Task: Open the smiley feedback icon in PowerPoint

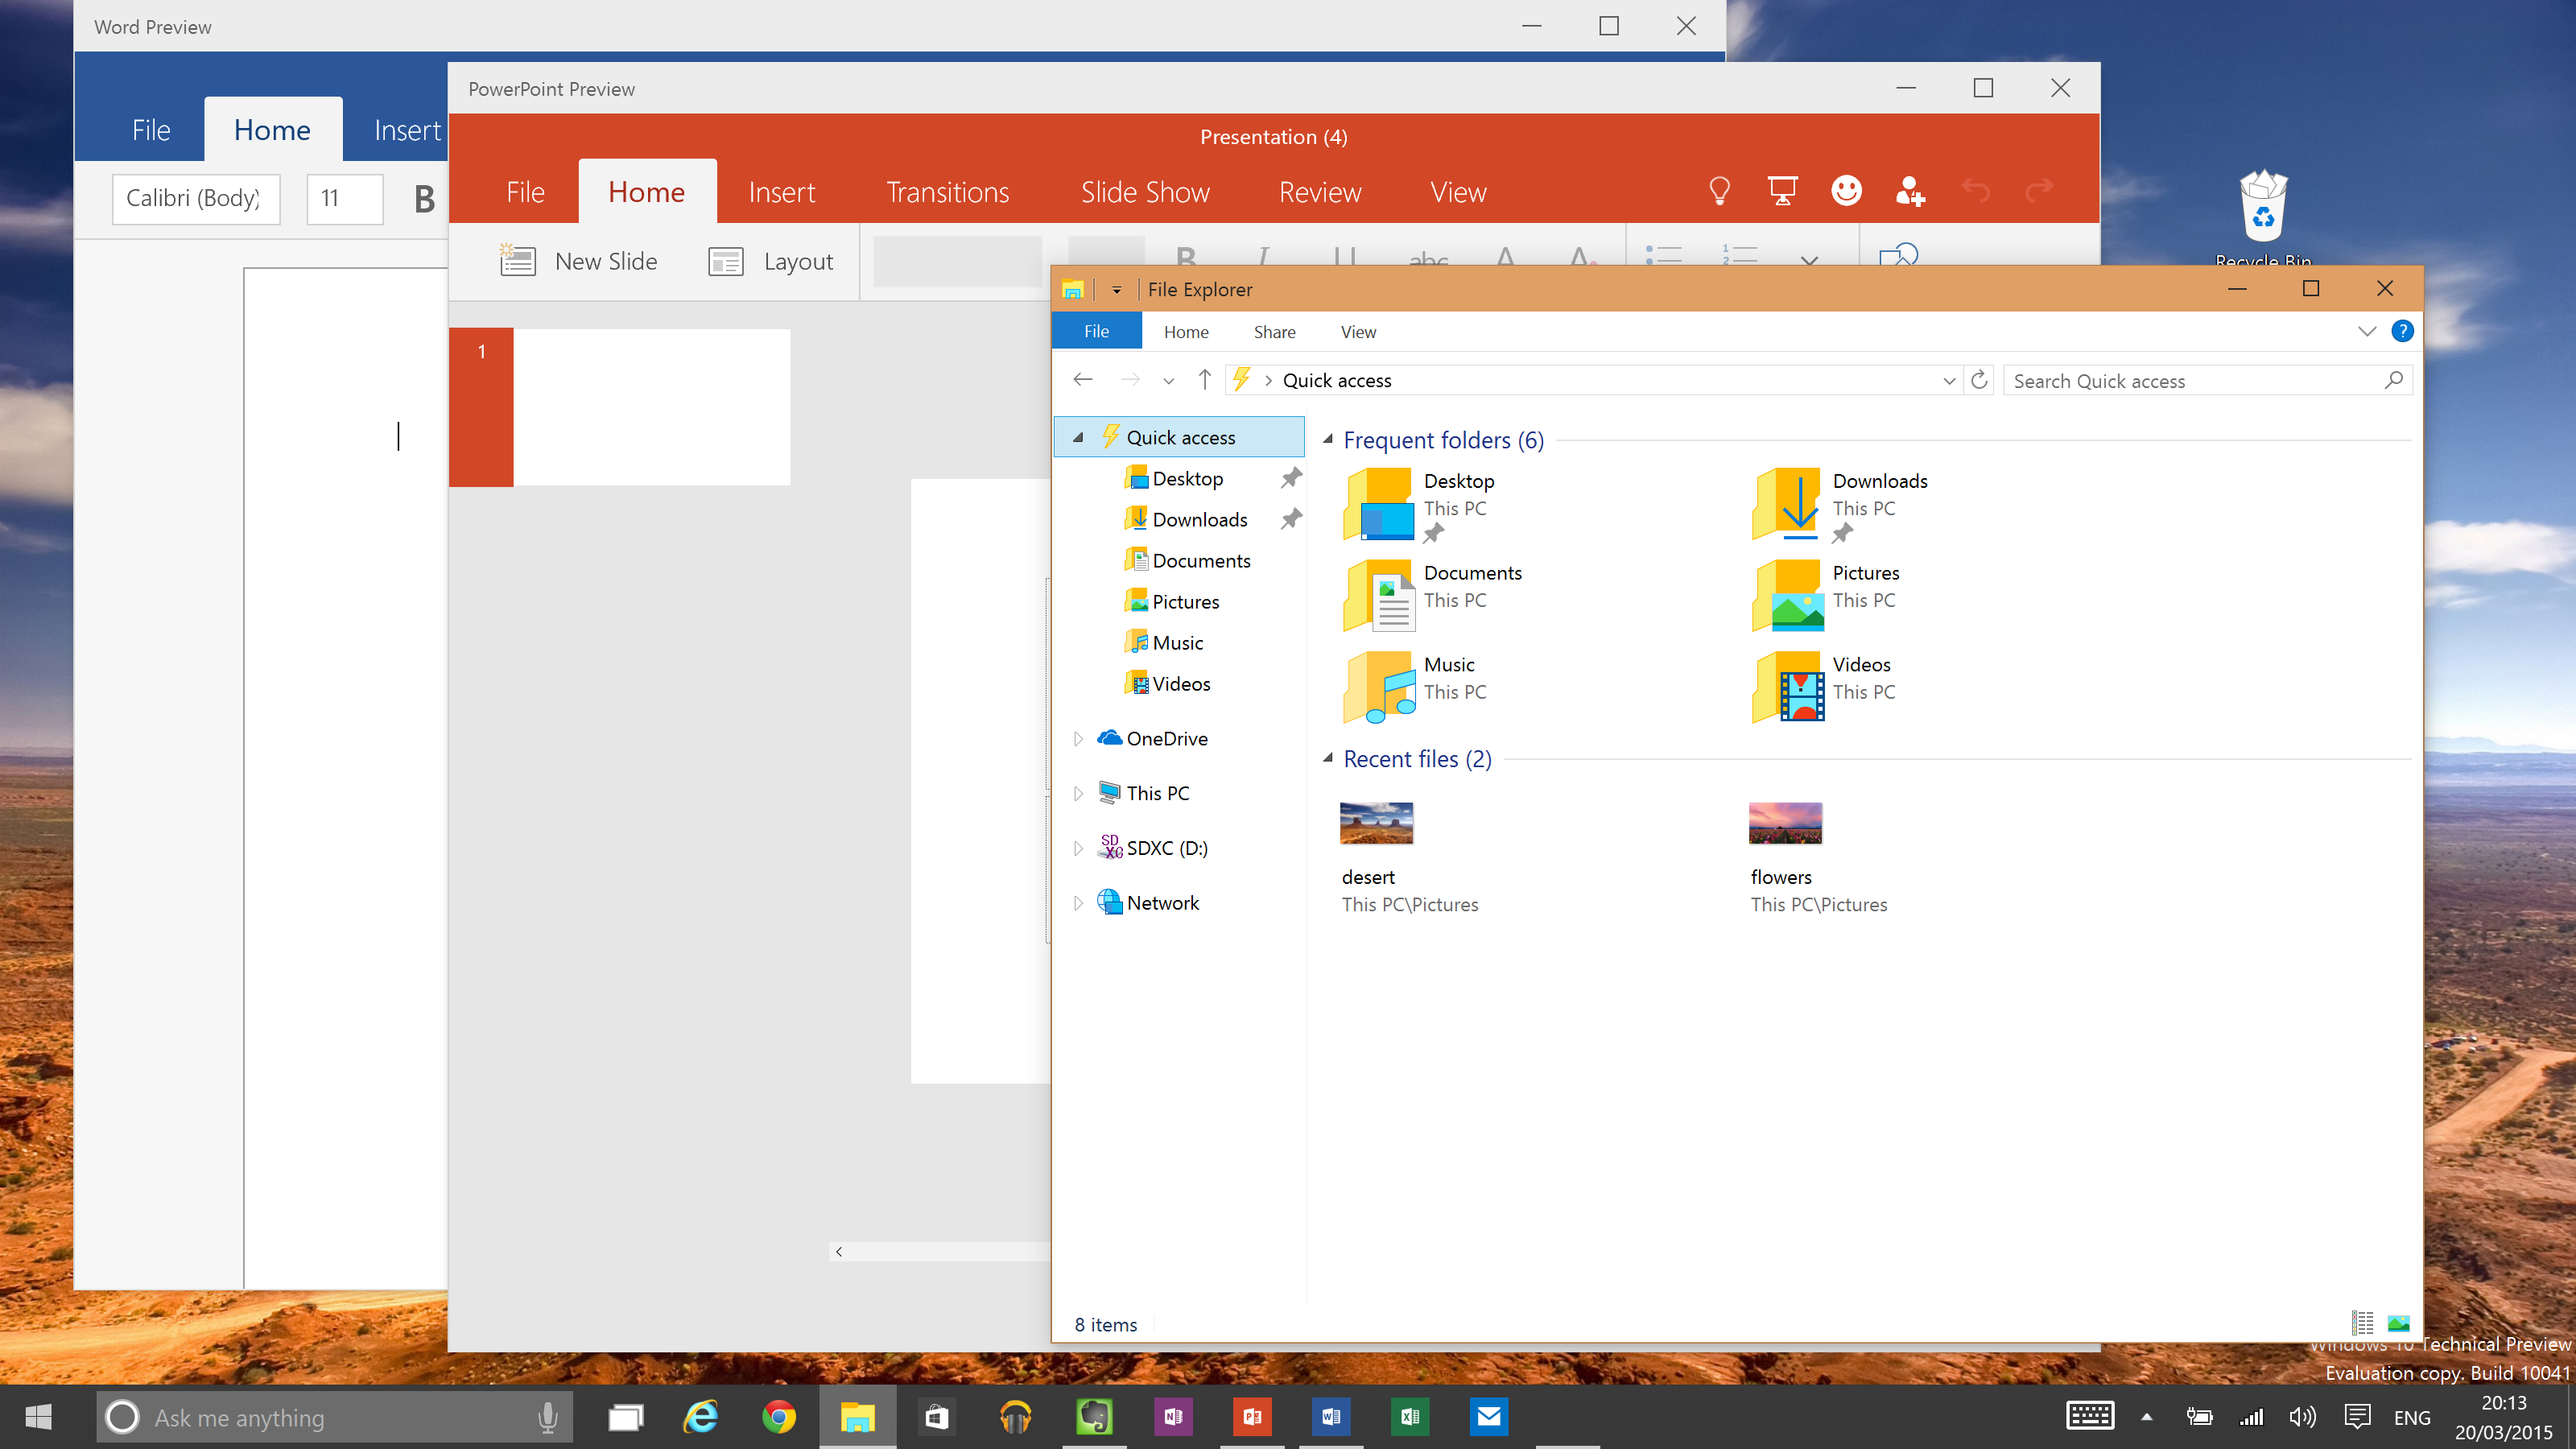Action: click(1846, 190)
